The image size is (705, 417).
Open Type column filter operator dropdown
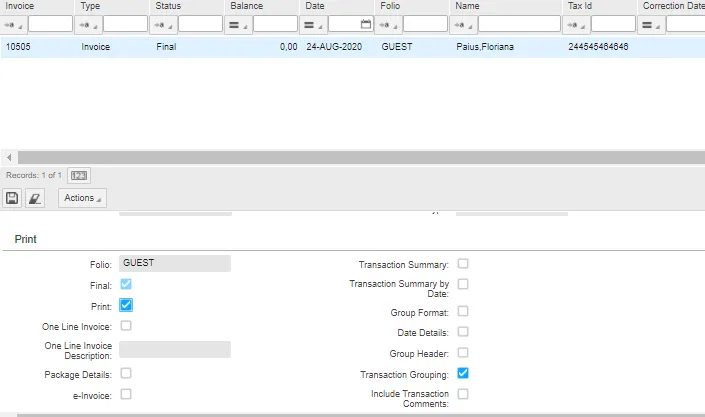(89, 25)
